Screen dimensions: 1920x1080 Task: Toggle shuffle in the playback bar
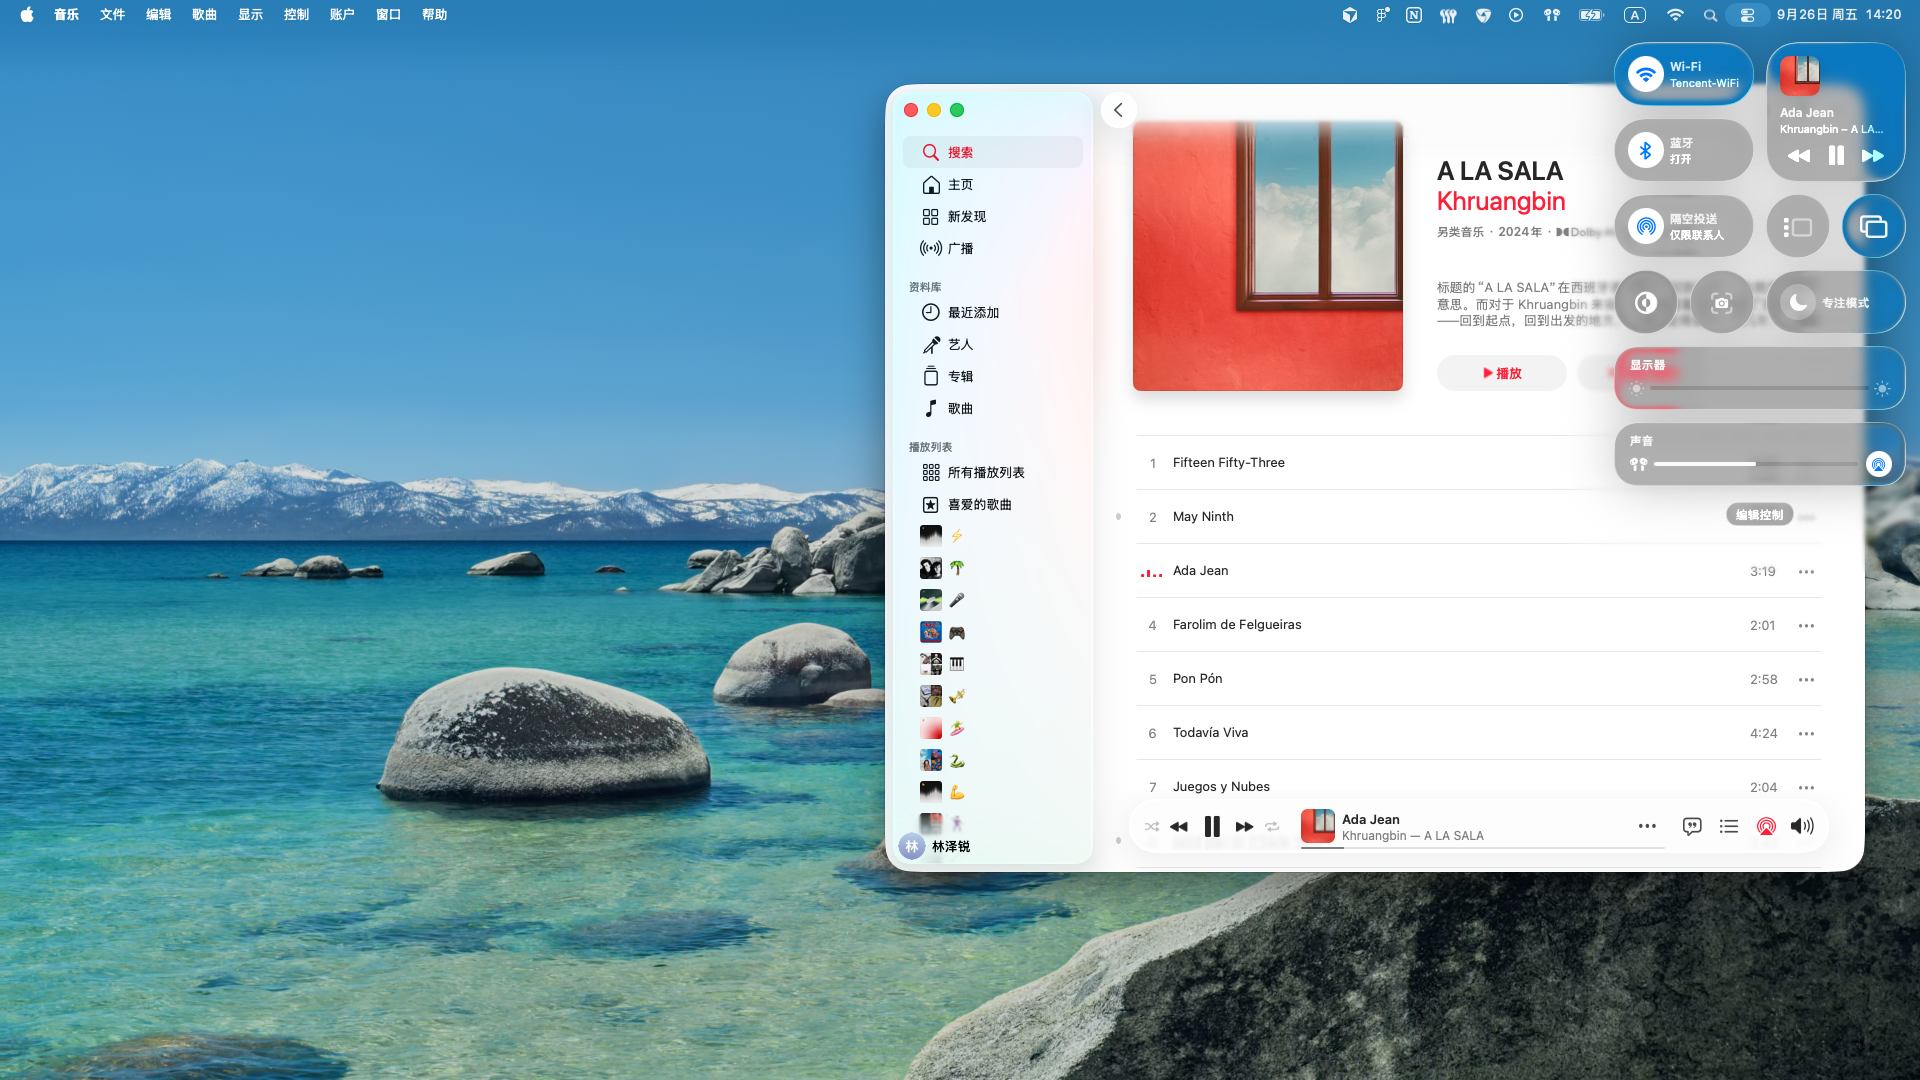pos(1152,827)
